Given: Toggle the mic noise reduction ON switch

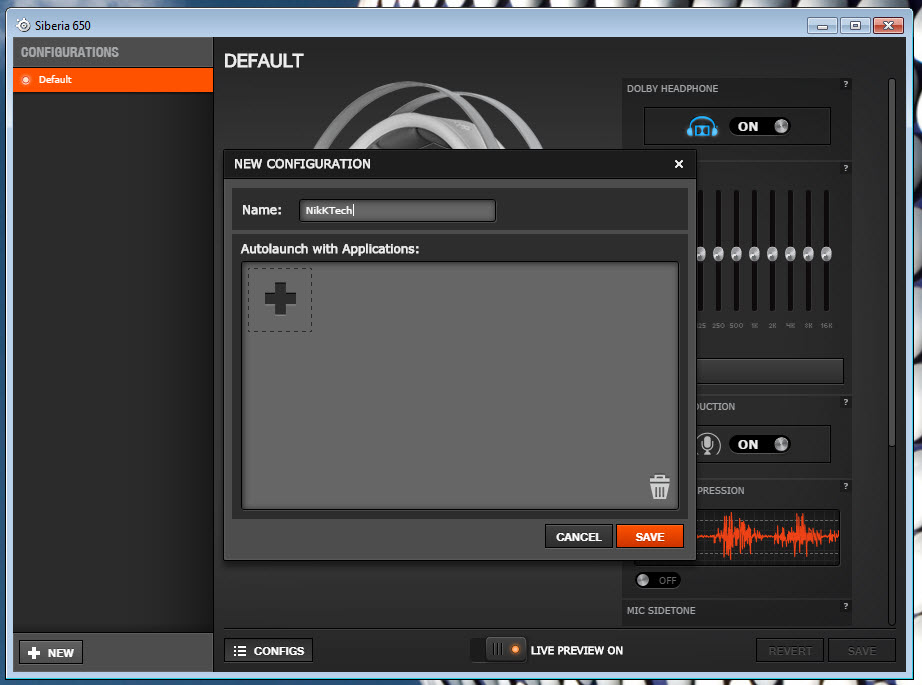Looking at the screenshot, I should click(760, 445).
